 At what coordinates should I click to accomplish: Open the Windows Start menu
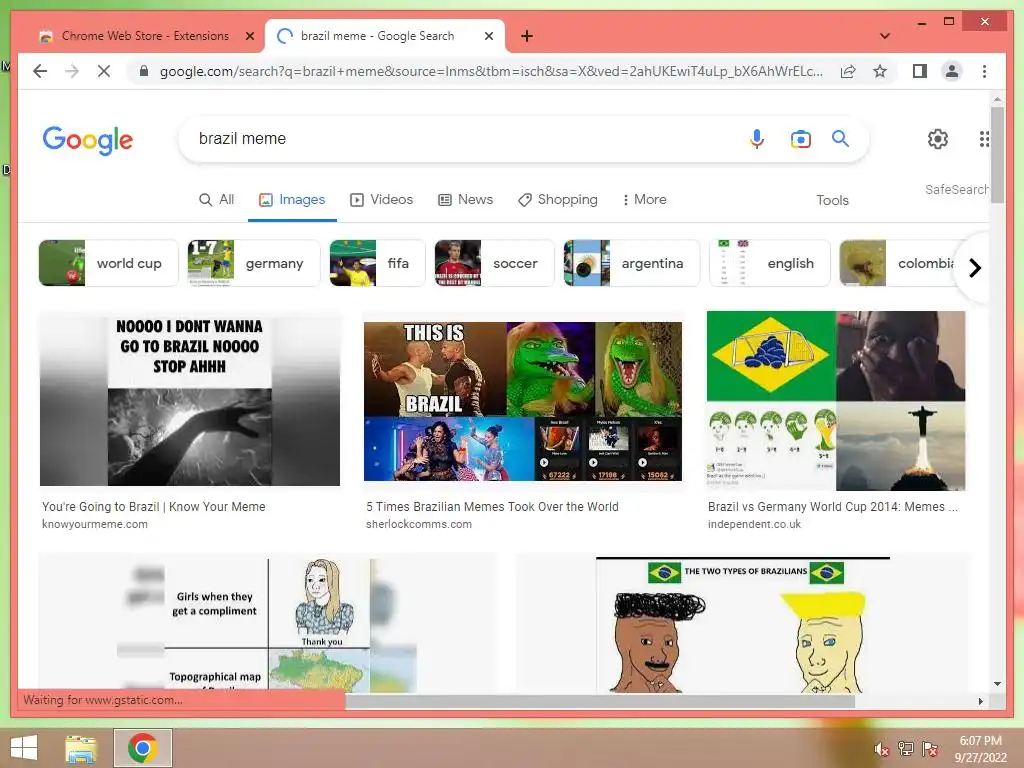click(x=24, y=748)
